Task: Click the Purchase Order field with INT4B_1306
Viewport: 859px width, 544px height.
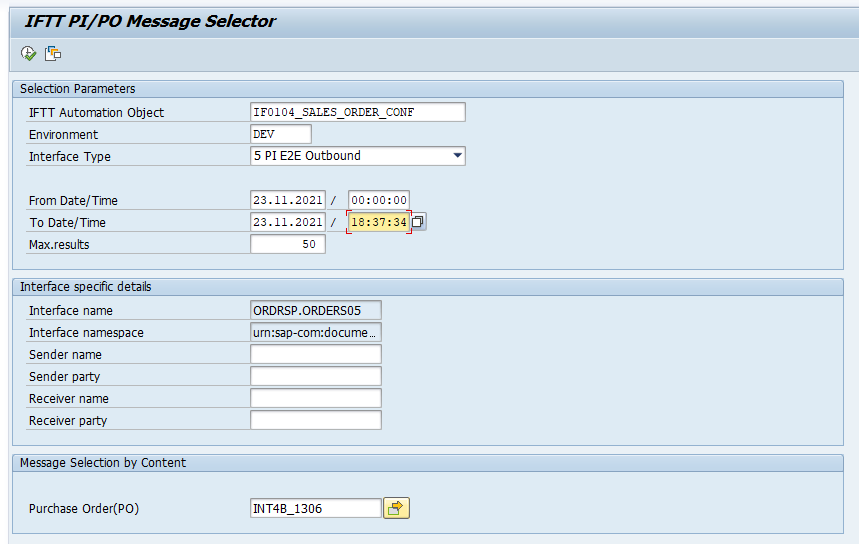Action: (315, 508)
